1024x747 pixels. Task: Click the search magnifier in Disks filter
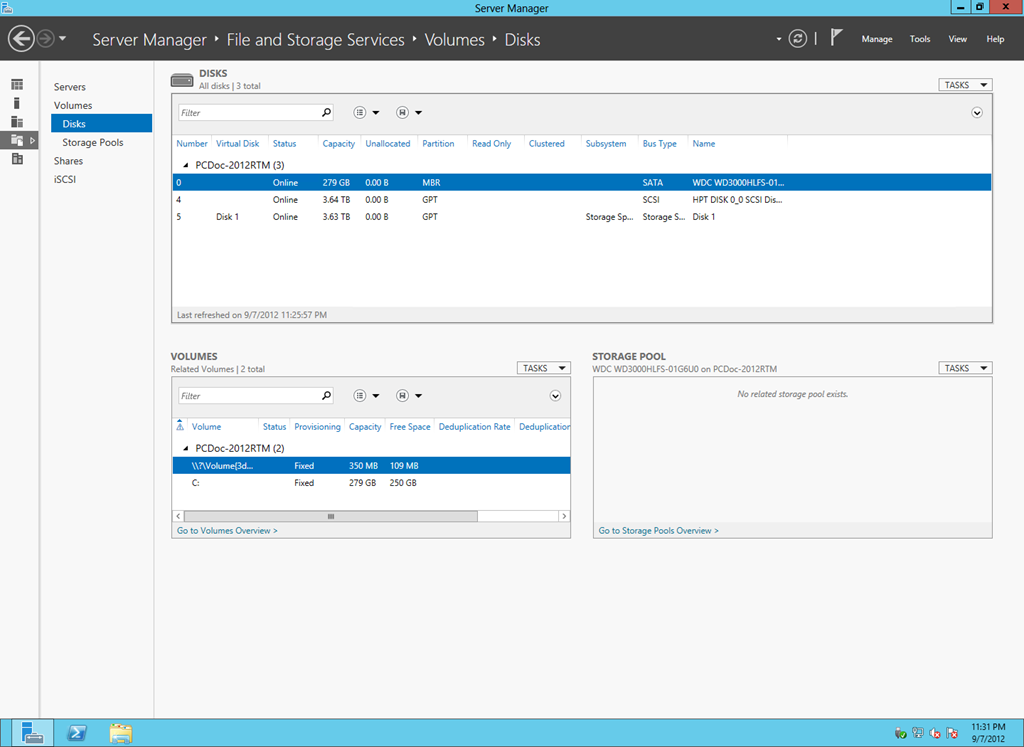point(326,112)
